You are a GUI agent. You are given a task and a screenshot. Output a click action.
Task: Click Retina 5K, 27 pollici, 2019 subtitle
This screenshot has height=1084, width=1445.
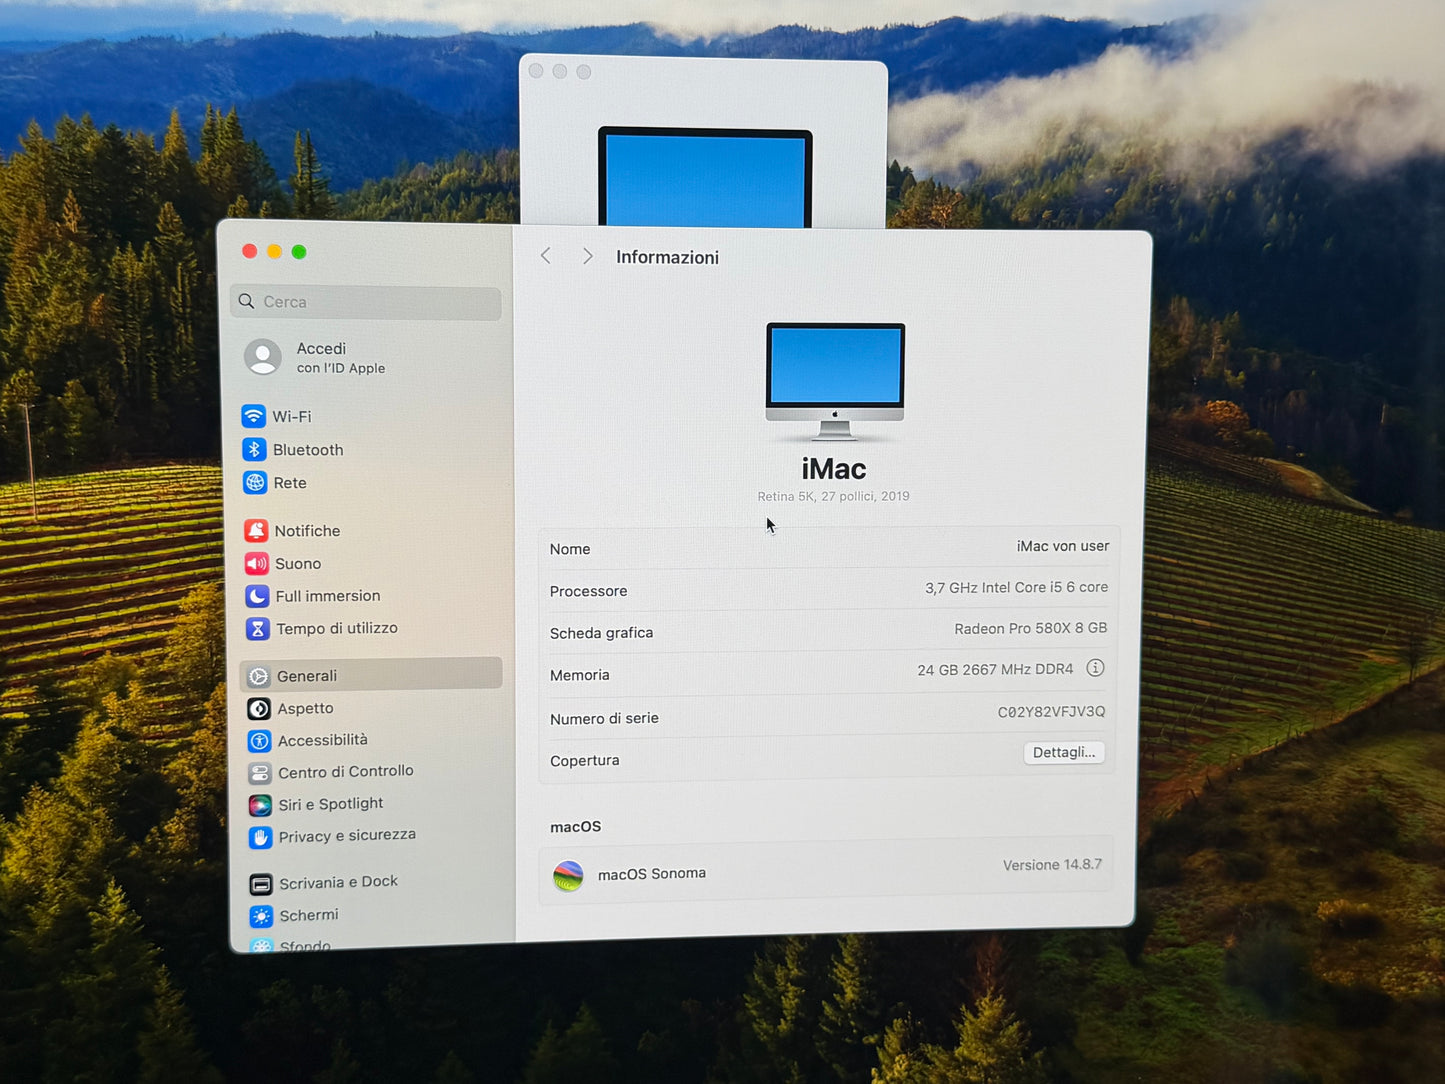pyautogui.click(x=833, y=496)
